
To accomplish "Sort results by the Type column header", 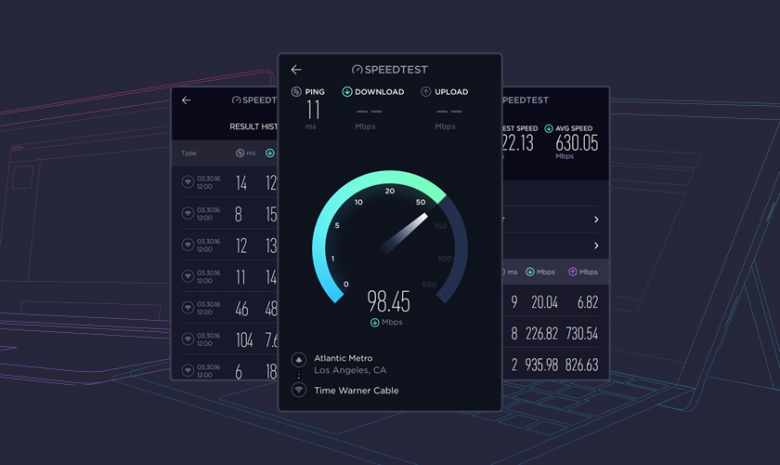I will [188, 153].
